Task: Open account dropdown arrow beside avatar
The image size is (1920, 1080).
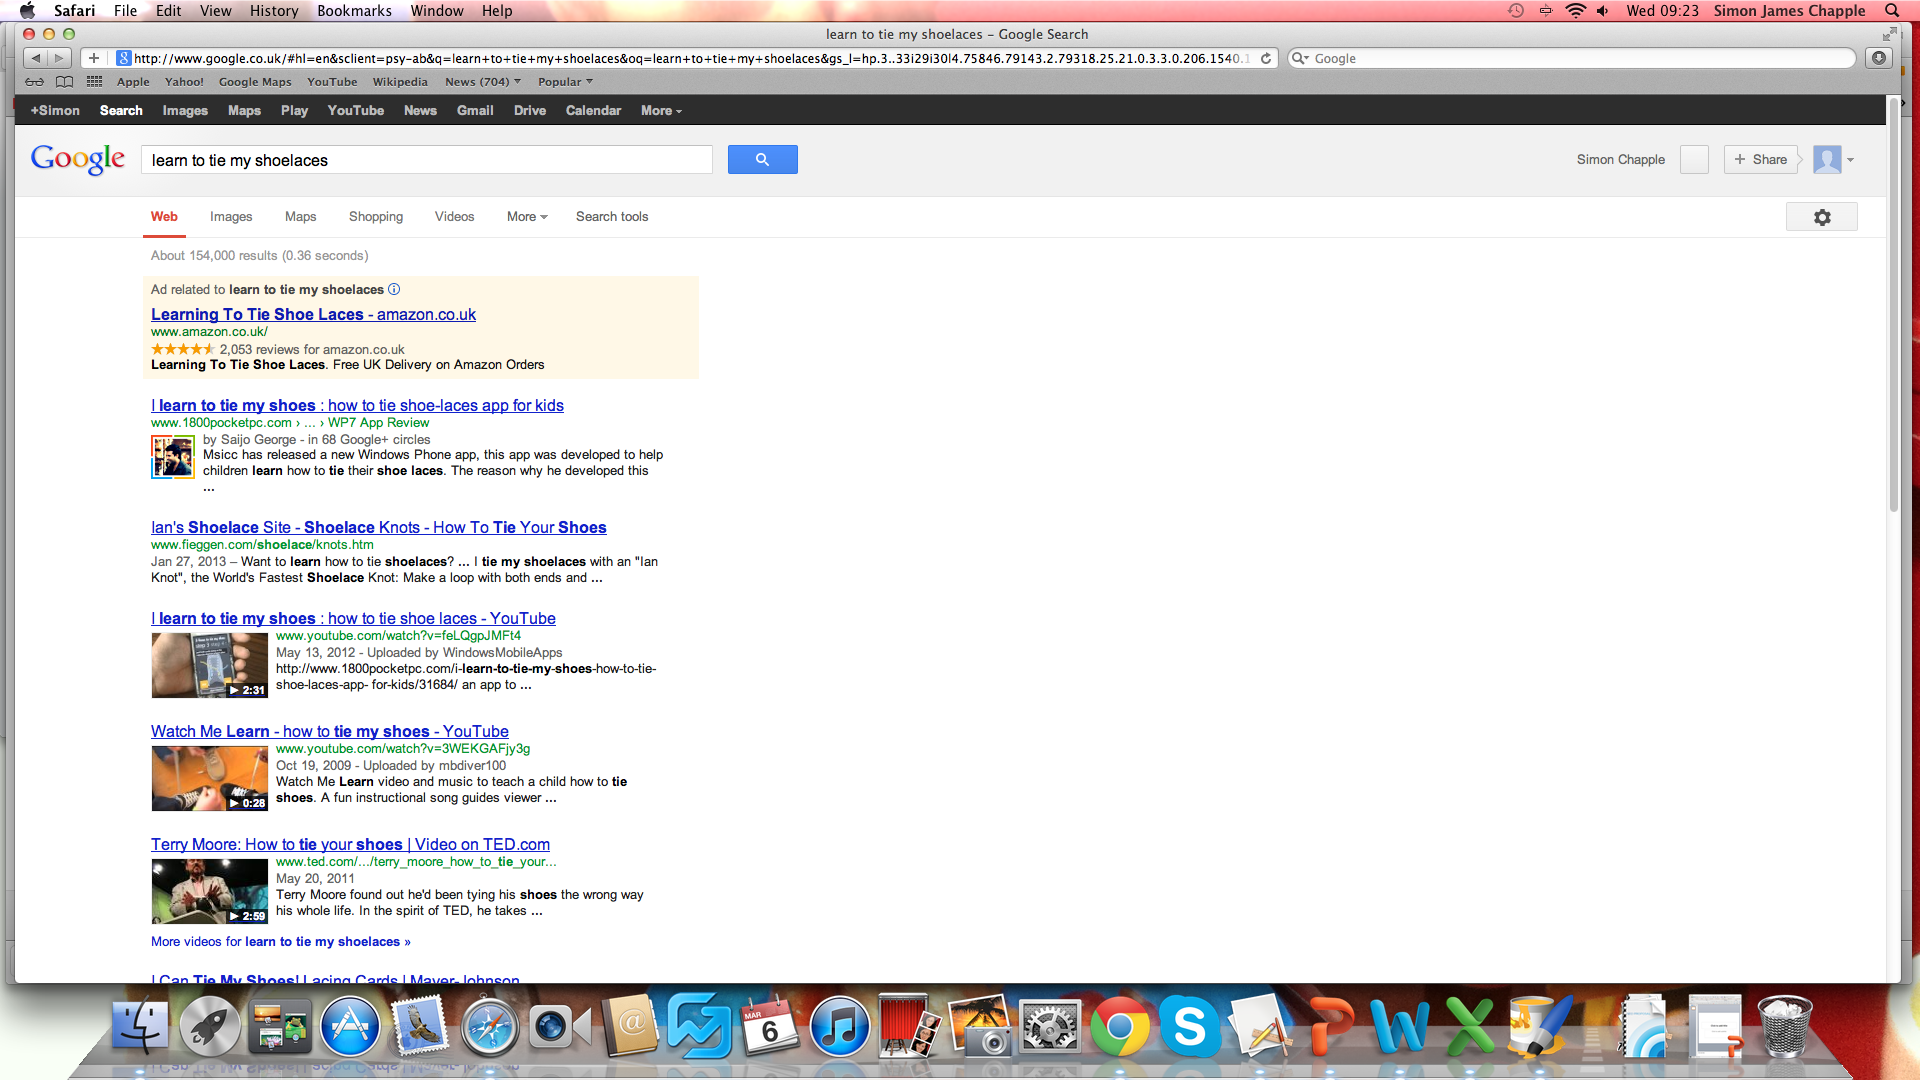Action: tap(1850, 160)
